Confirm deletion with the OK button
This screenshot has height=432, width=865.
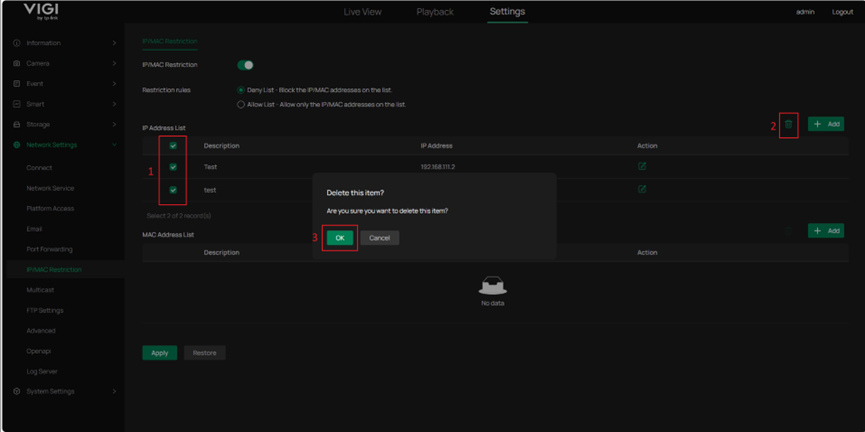tap(340, 238)
